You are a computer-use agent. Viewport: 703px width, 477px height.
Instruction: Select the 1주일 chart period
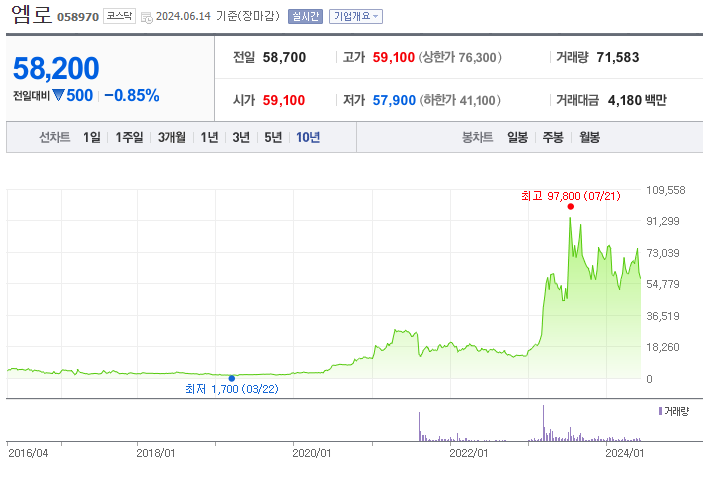(x=129, y=137)
